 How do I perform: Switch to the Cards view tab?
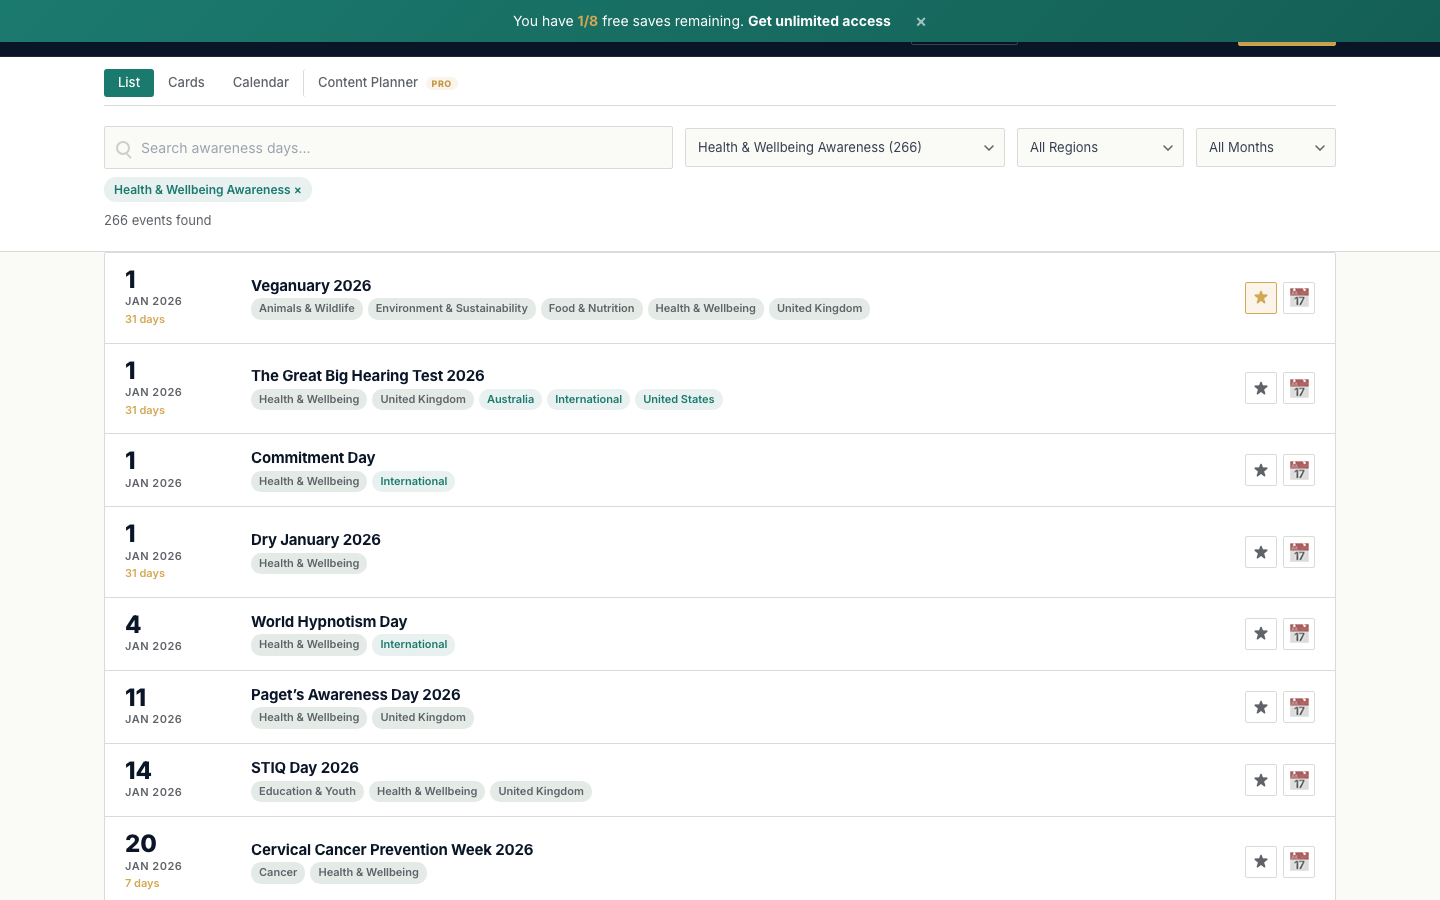click(186, 82)
